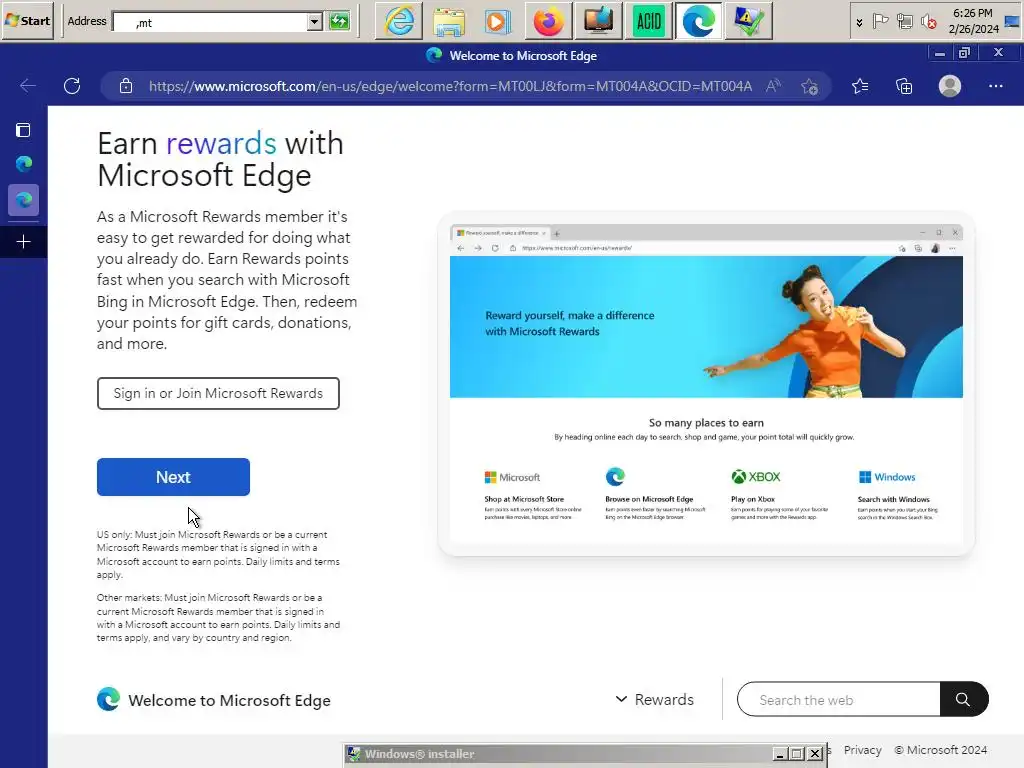Click the "Earn rewards with Microsoft Edge" heading
The image size is (1024, 768).
coord(220,159)
